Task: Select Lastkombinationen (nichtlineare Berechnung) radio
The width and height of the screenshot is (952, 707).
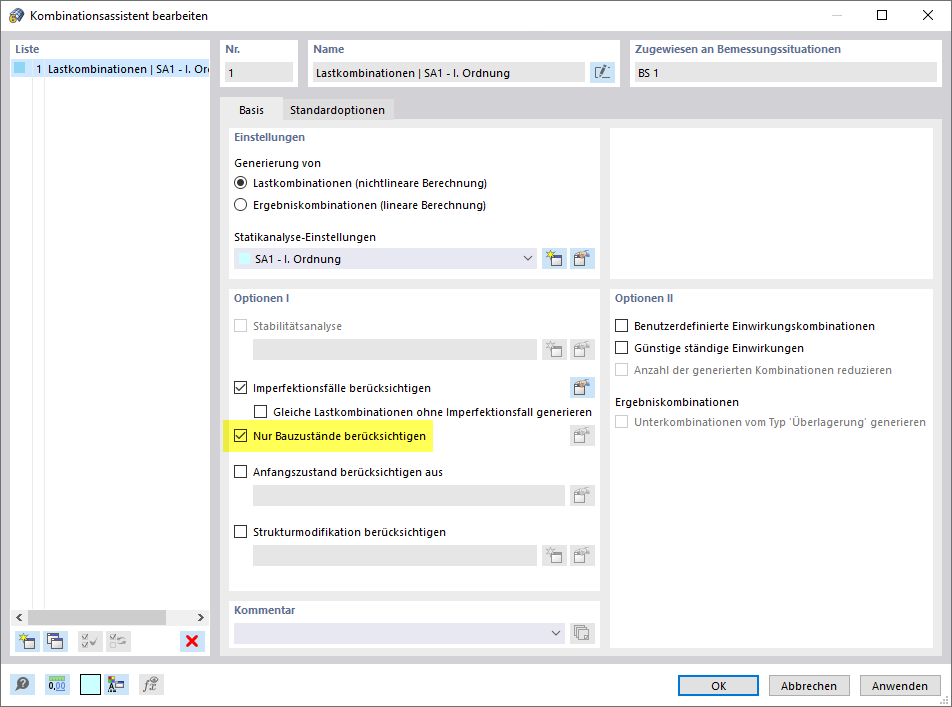Action: (x=240, y=183)
